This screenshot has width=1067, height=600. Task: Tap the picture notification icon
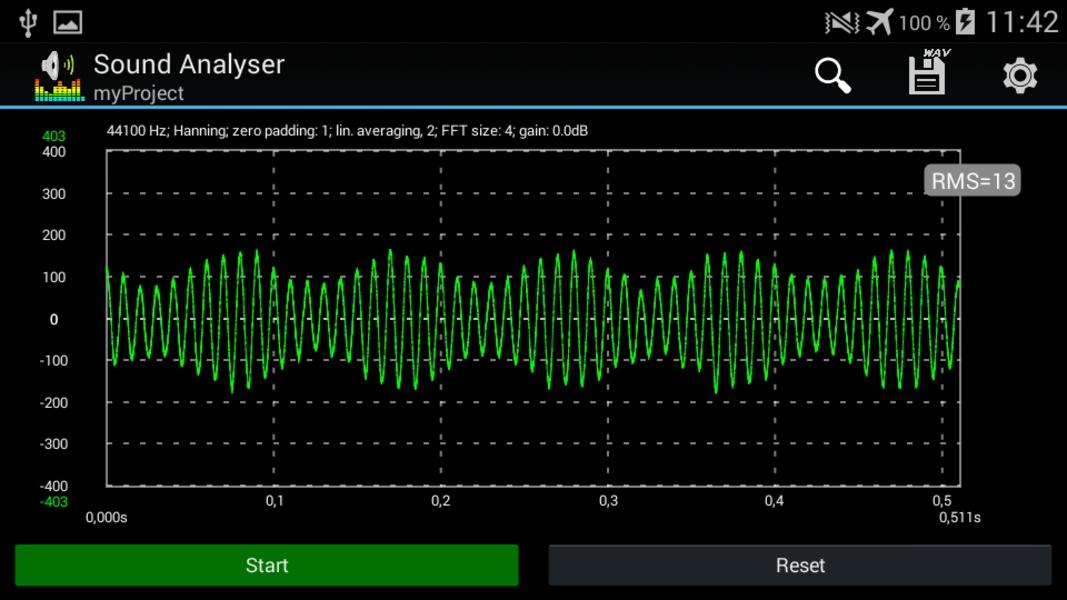[67, 22]
